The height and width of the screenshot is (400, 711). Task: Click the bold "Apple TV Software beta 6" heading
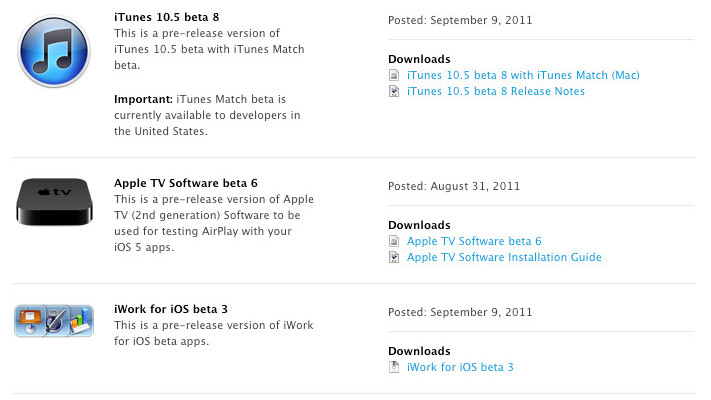coord(186,183)
